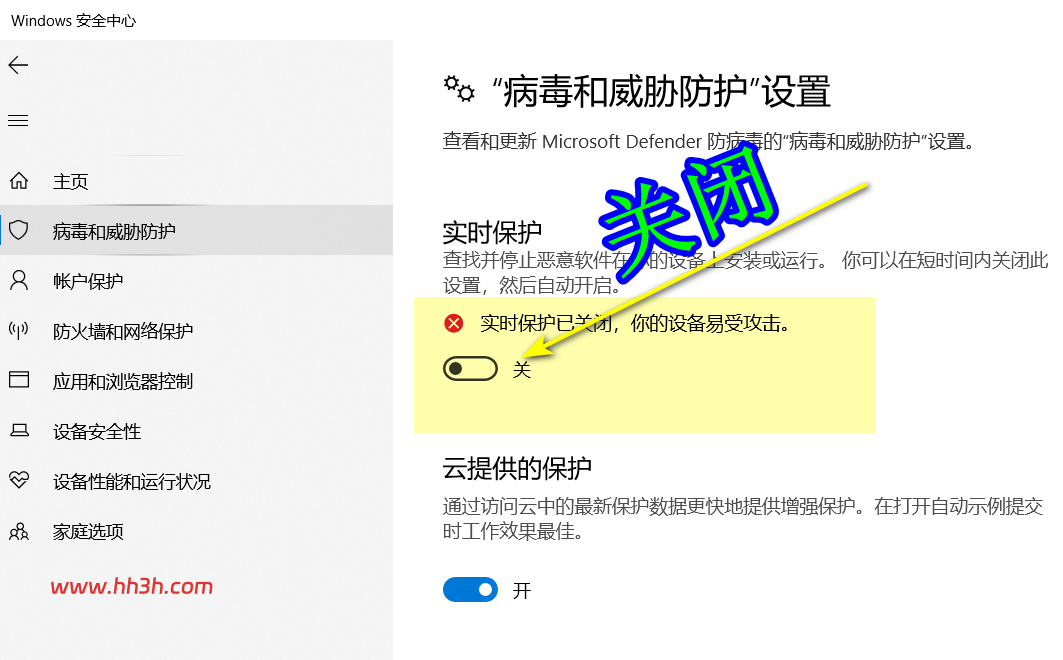Click the heart icon for 设备性能和运行状况
Screen dimensions: 1063x660
(19, 480)
